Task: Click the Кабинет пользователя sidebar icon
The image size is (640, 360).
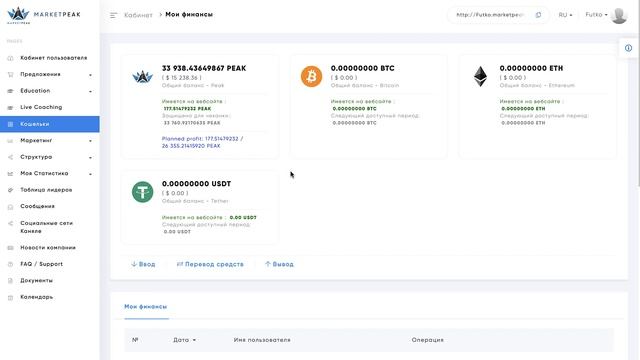Action: coord(11,58)
